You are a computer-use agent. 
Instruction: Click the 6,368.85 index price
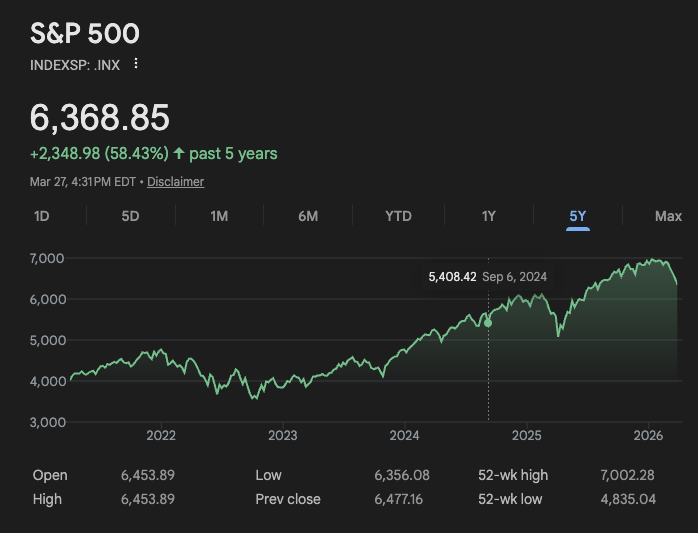pos(100,118)
